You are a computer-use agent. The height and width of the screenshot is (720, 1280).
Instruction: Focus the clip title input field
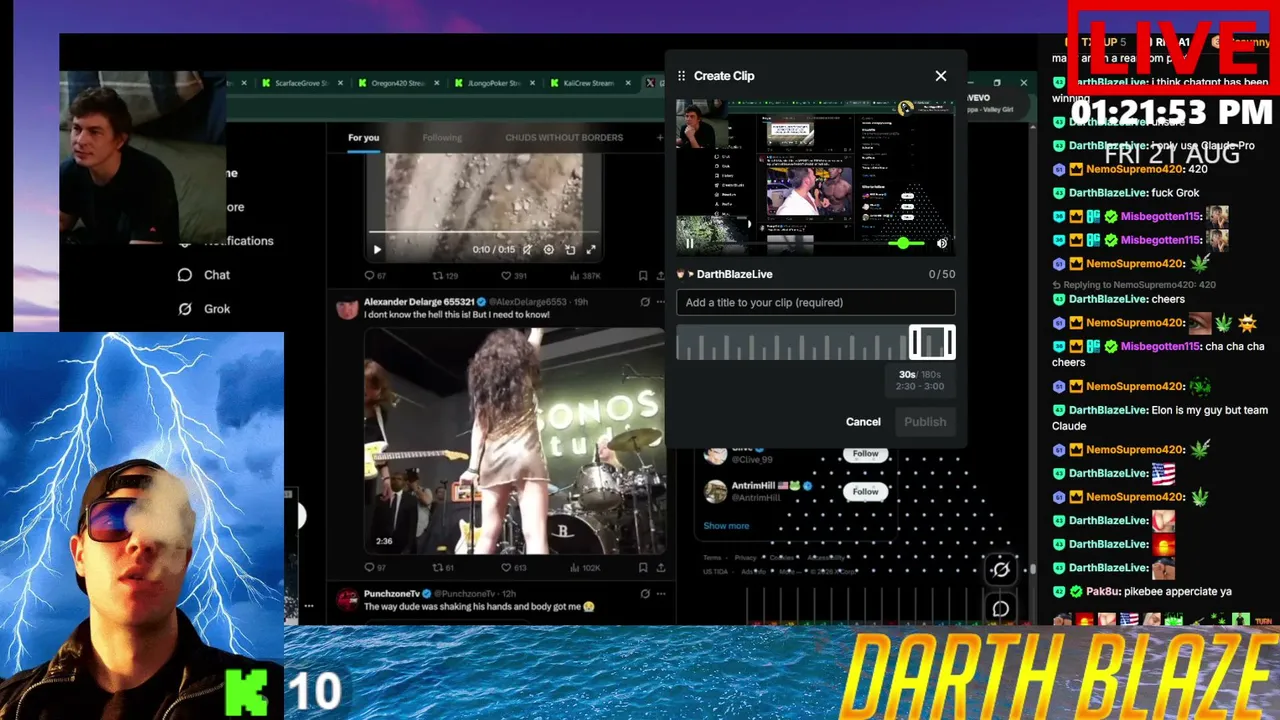(816, 302)
